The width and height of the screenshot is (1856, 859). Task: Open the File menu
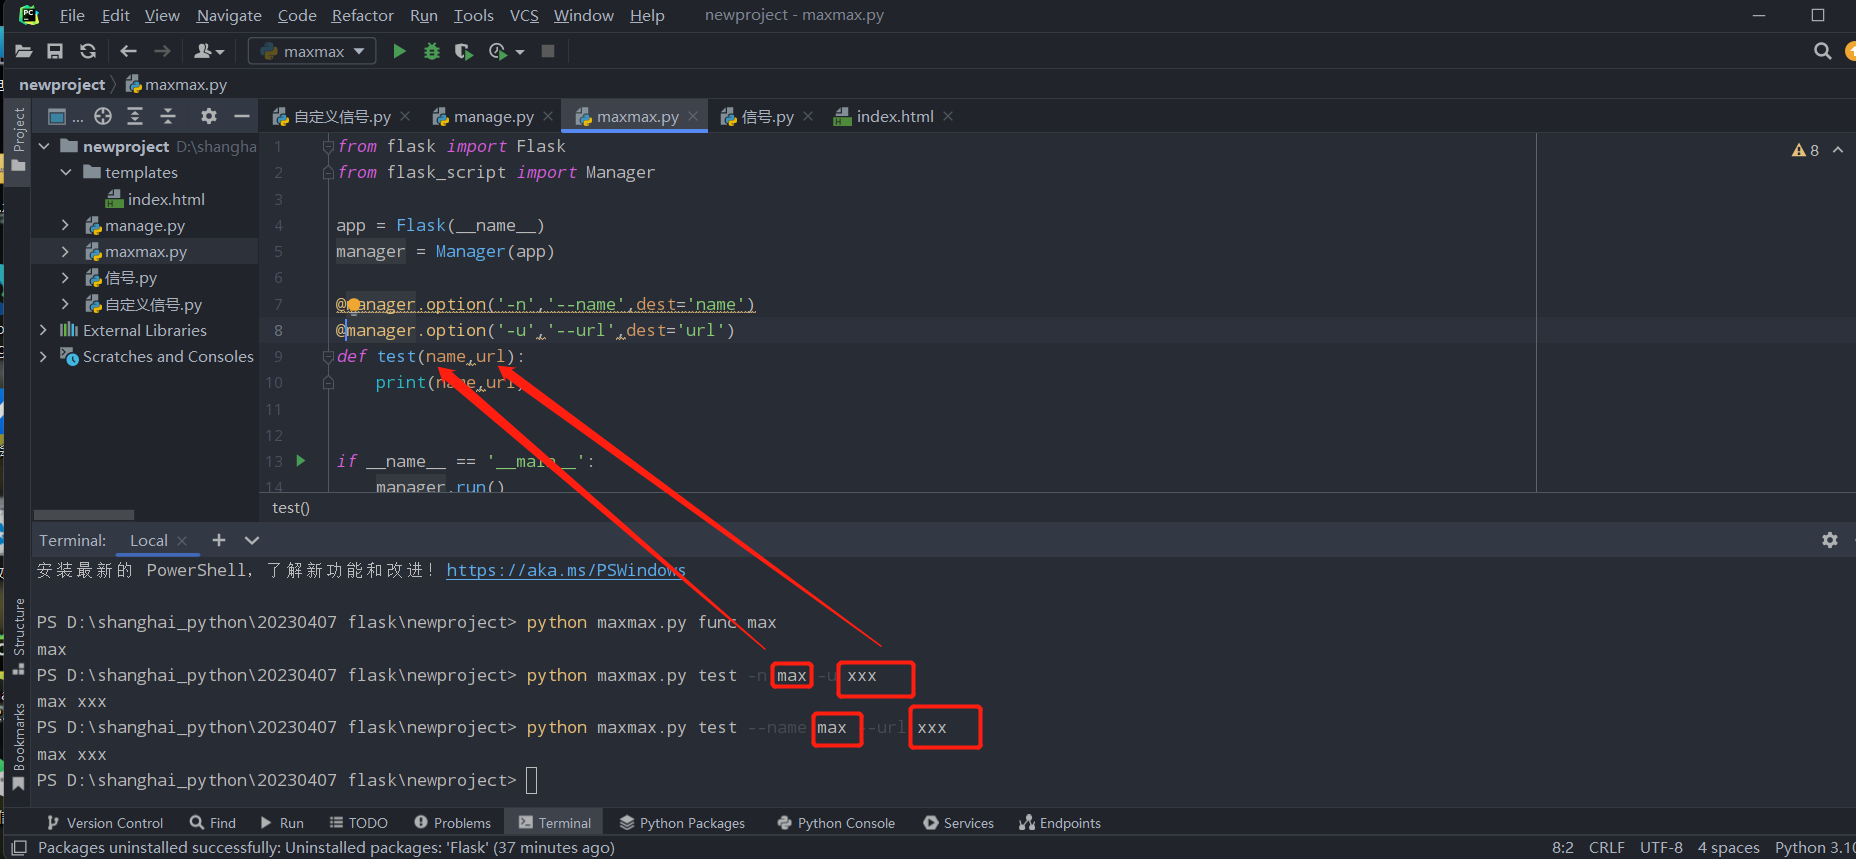(72, 15)
